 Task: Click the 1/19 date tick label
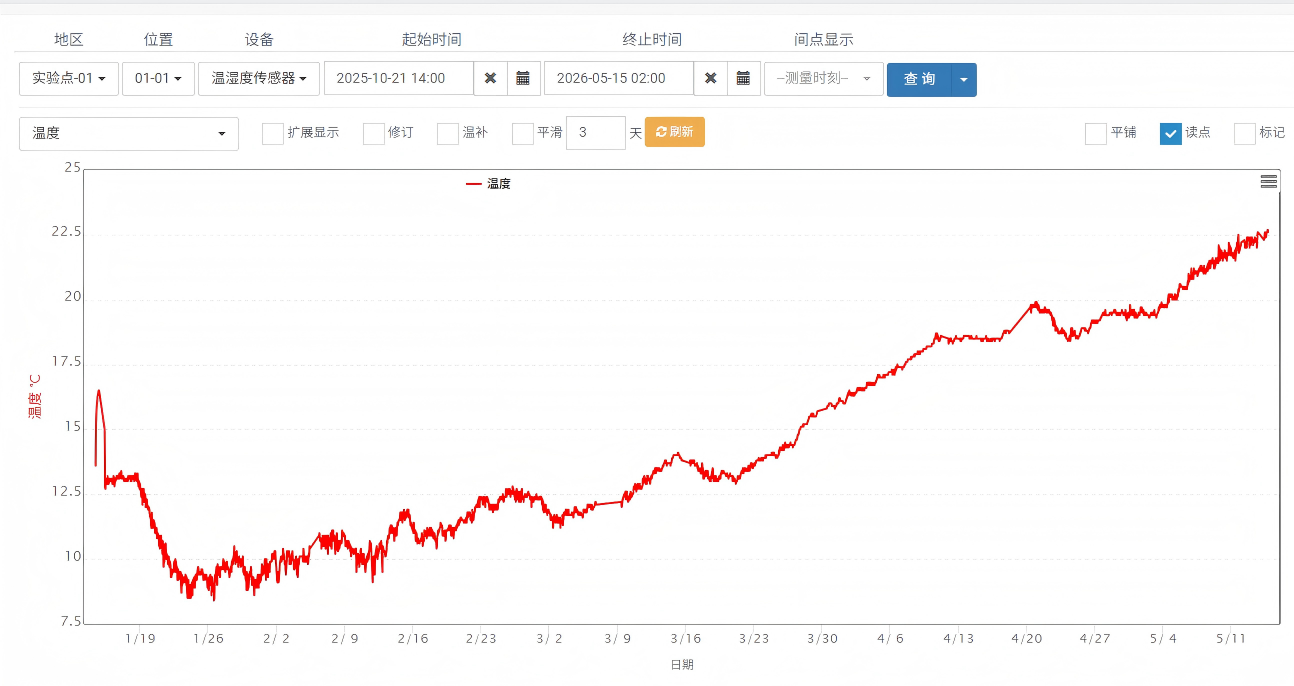140,639
